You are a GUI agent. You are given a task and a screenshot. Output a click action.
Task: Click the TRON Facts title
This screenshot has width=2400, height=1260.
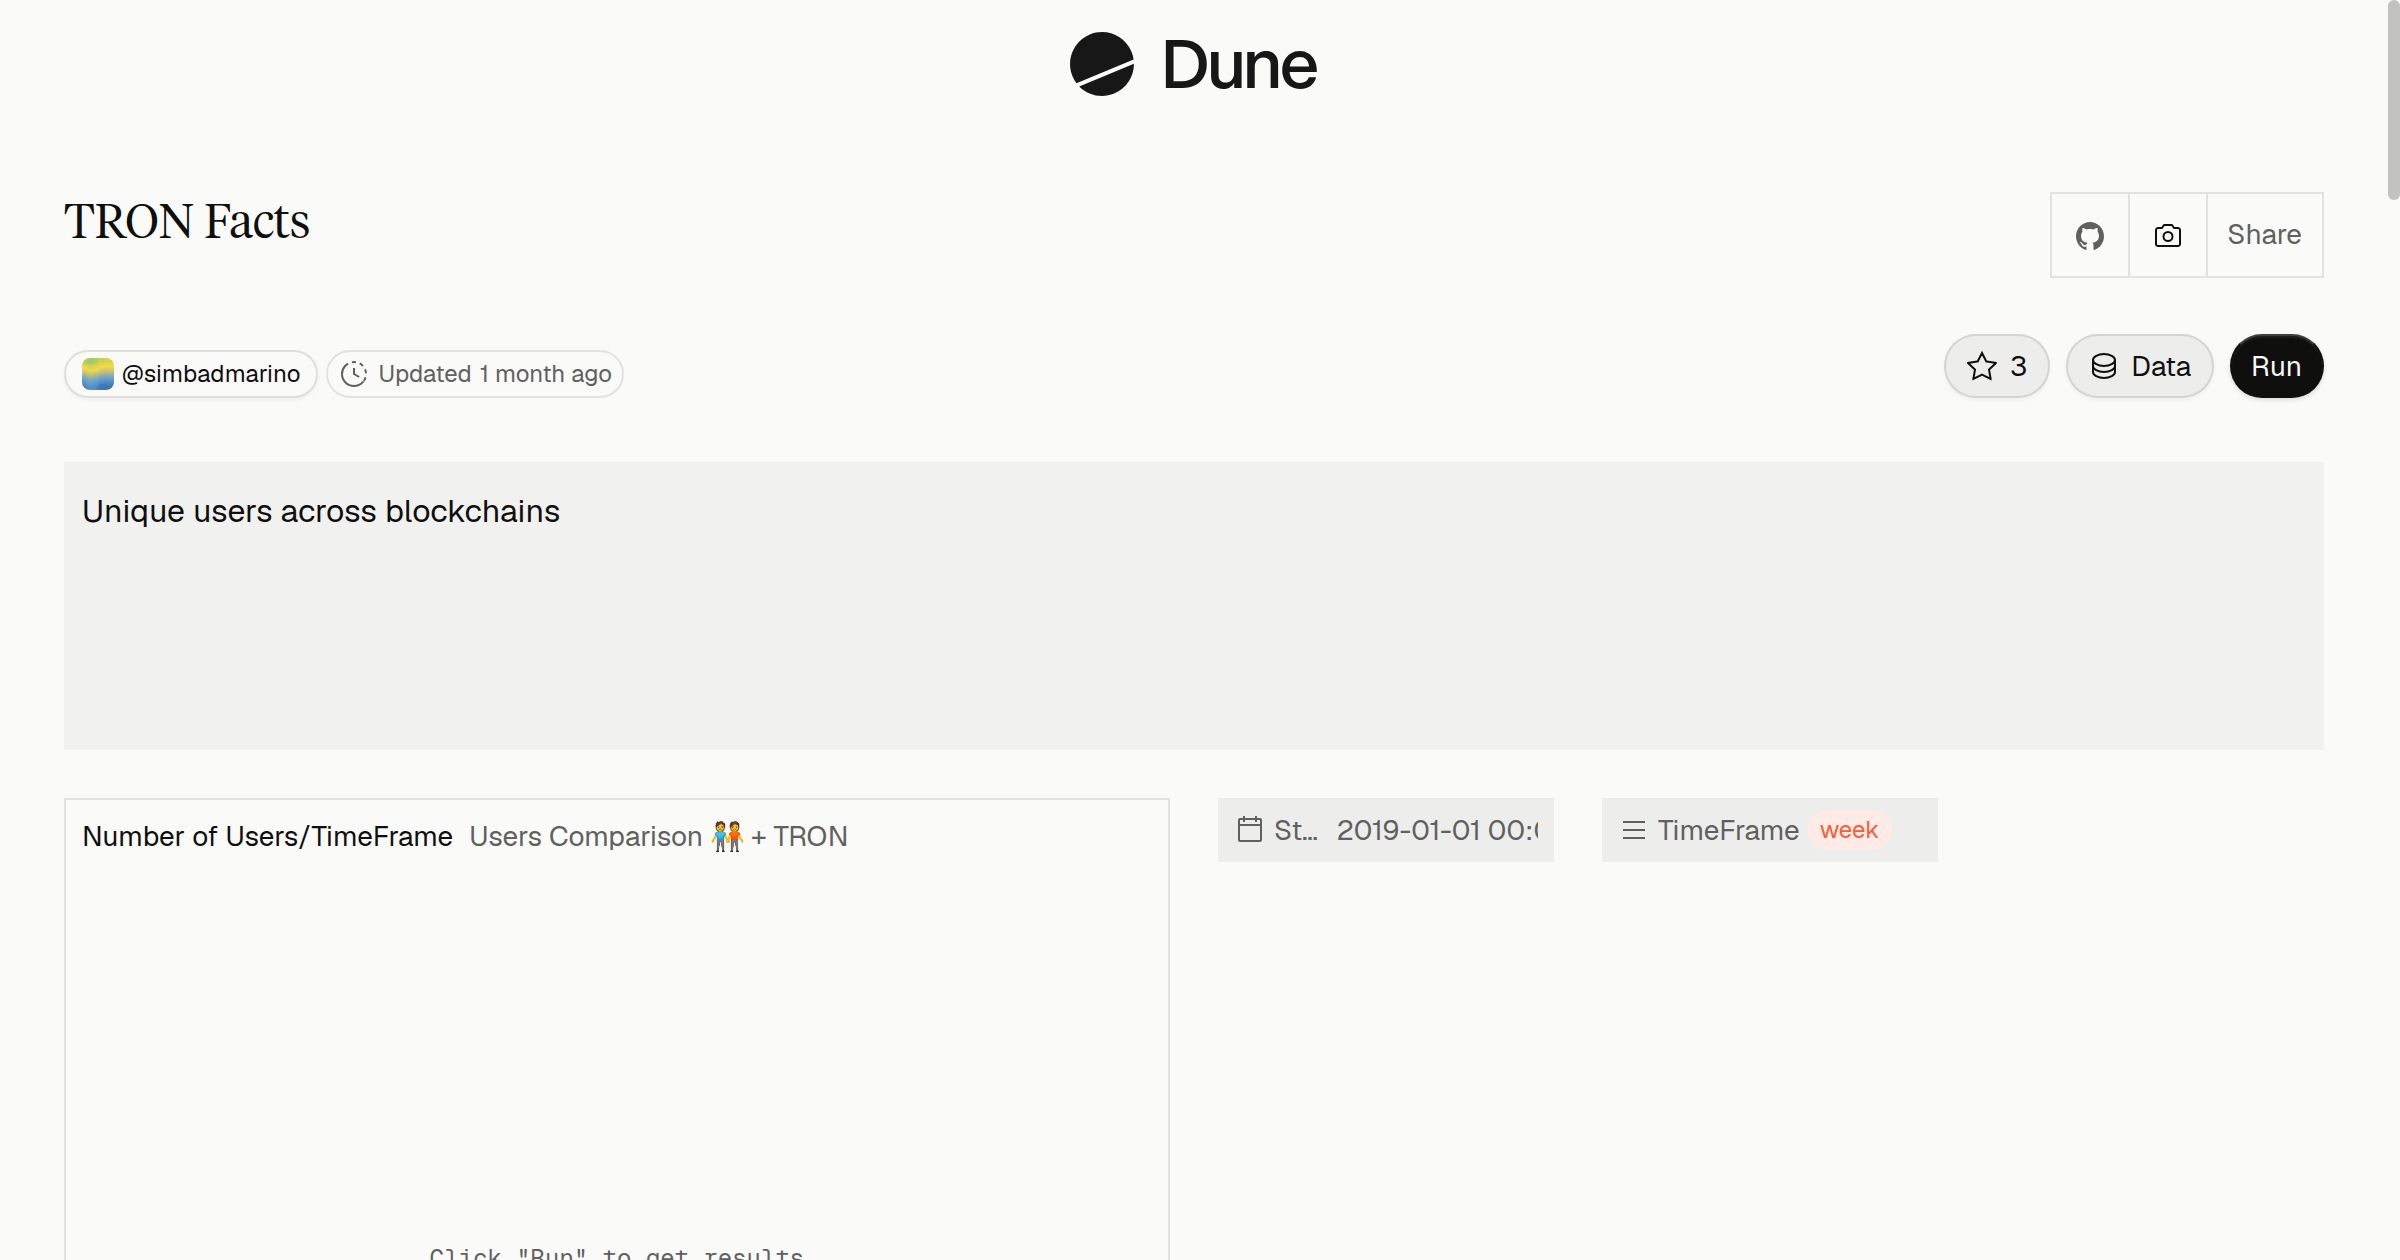(x=187, y=221)
